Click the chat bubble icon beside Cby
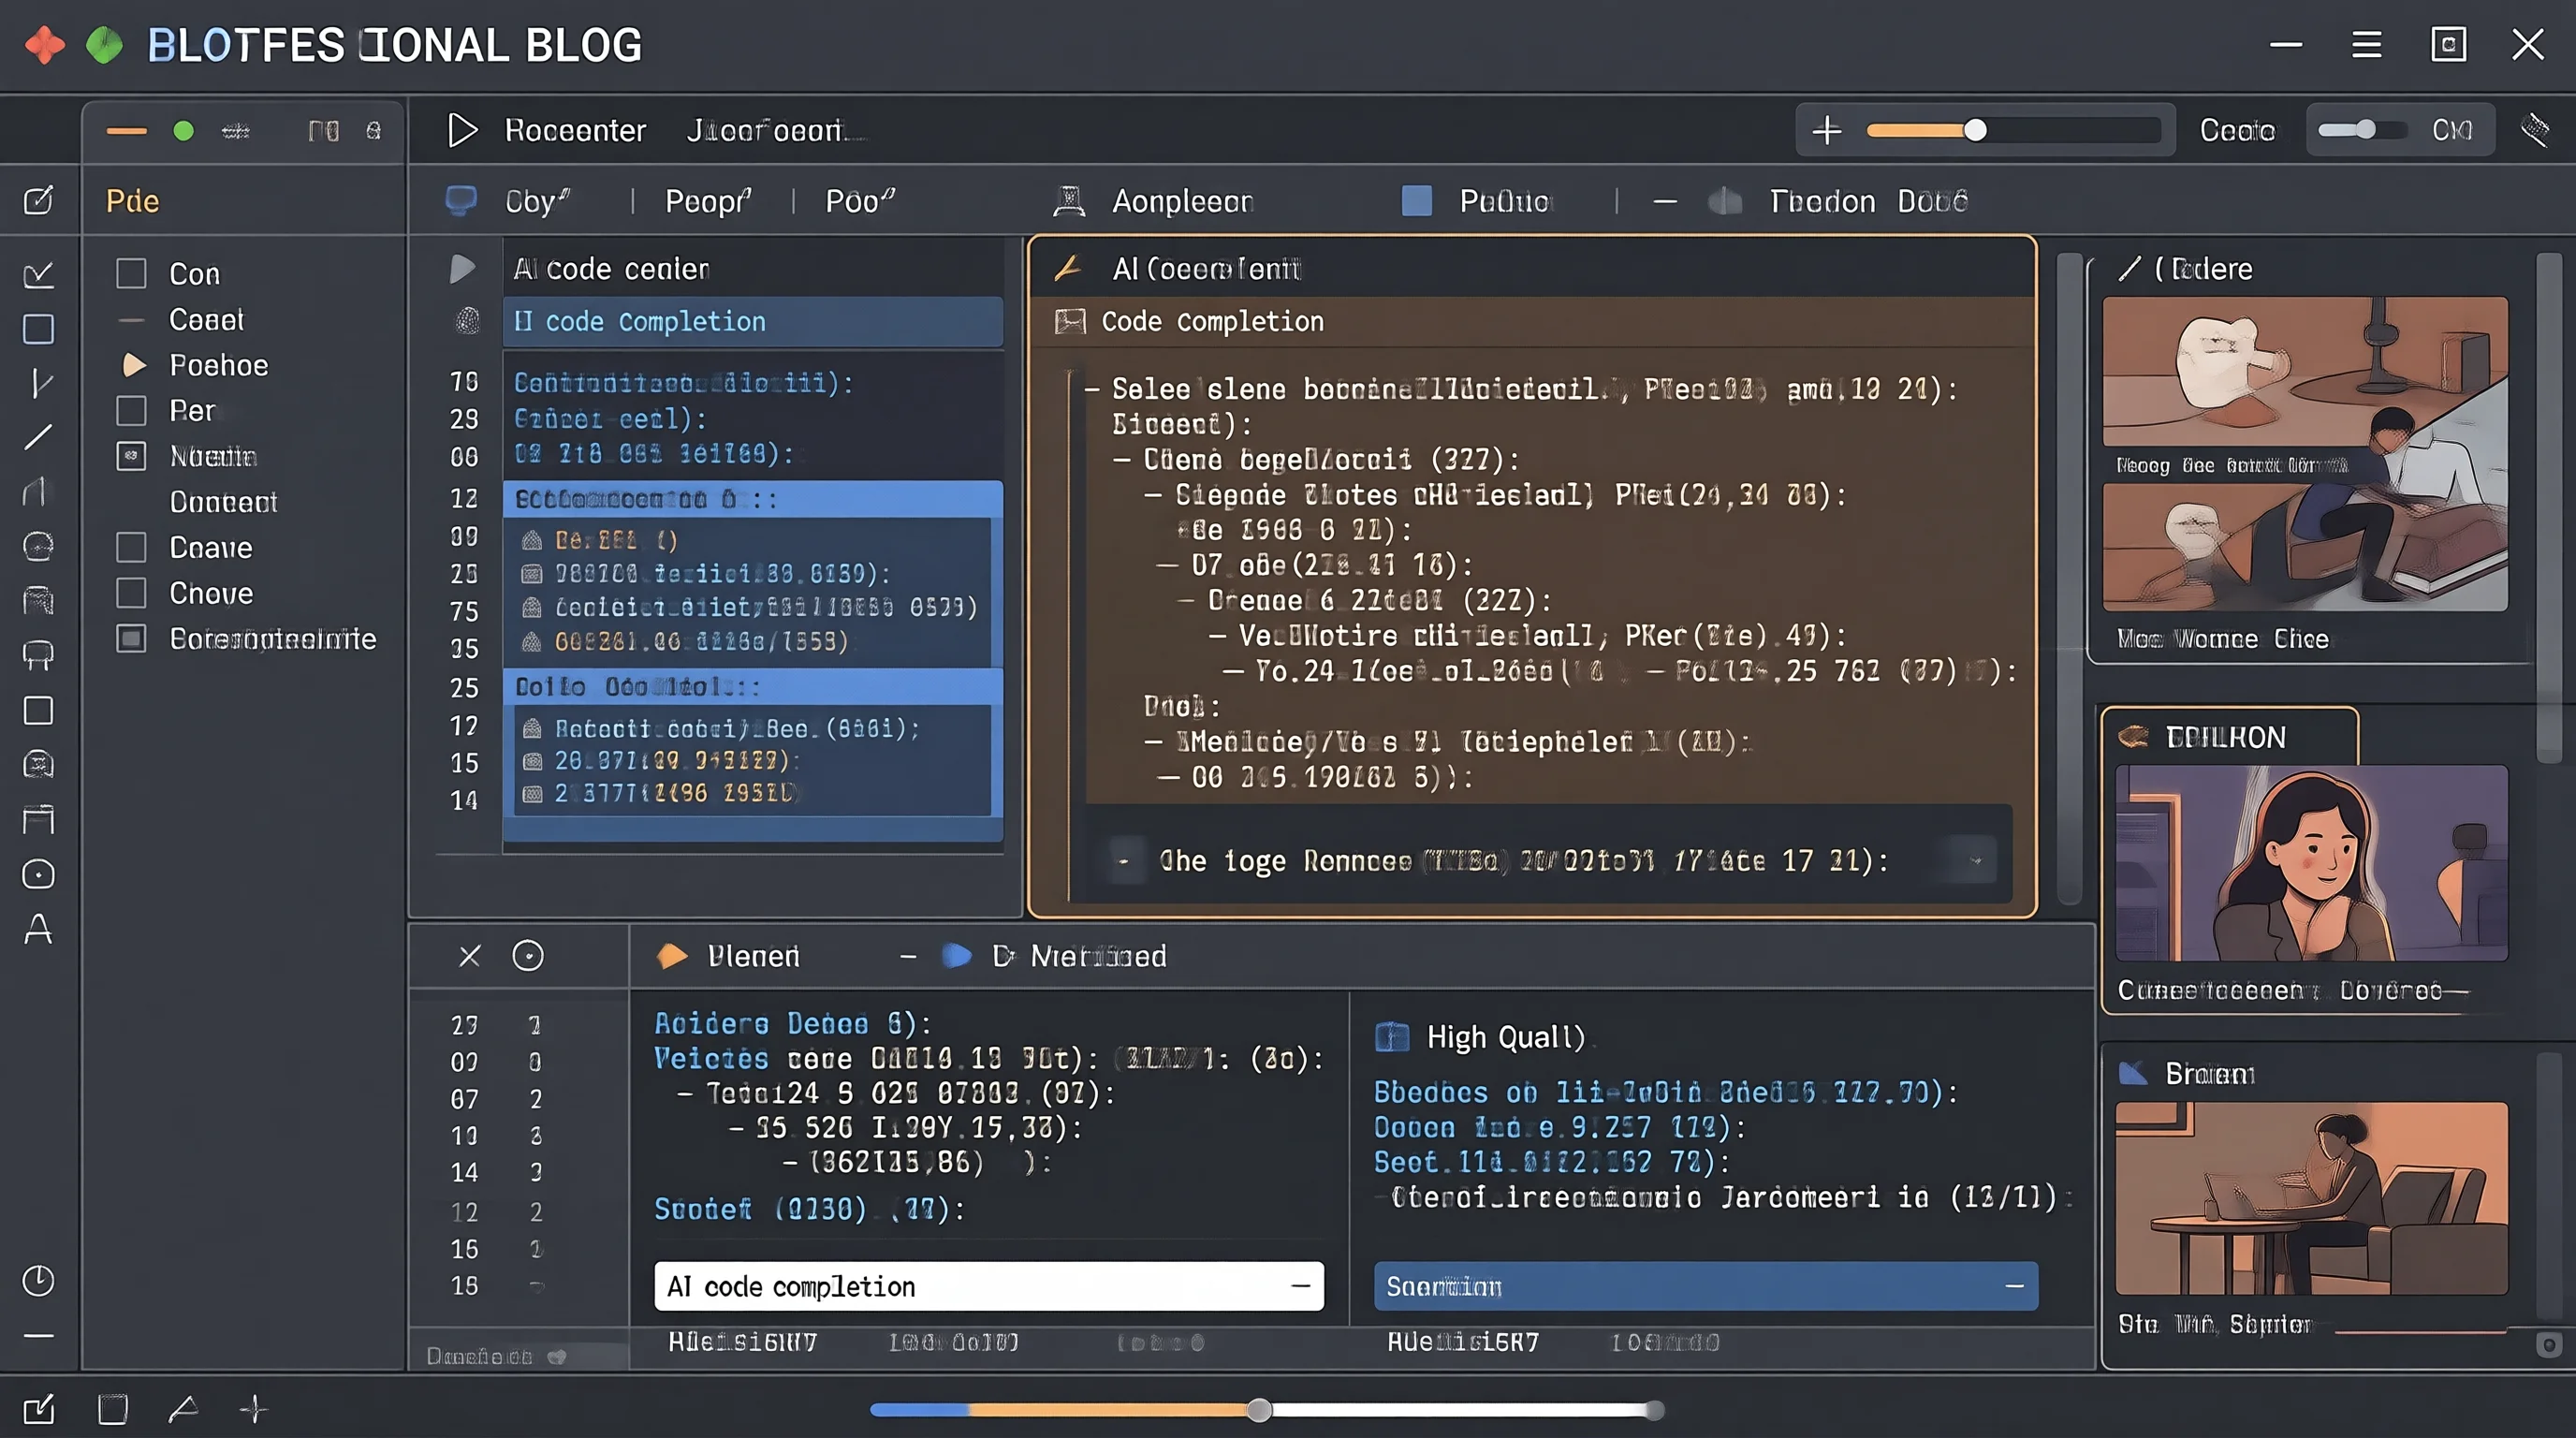Image resolution: width=2576 pixels, height=1438 pixels. point(461,201)
